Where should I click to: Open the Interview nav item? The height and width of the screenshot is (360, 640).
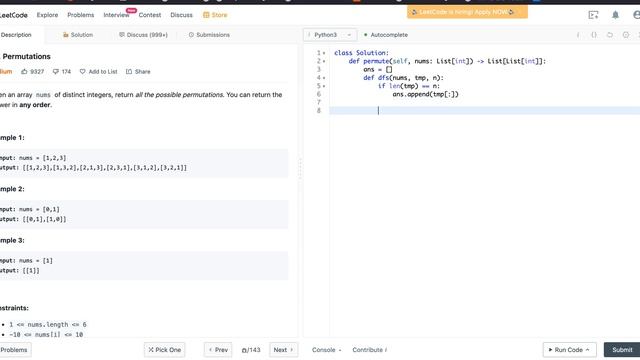point(116,15)
